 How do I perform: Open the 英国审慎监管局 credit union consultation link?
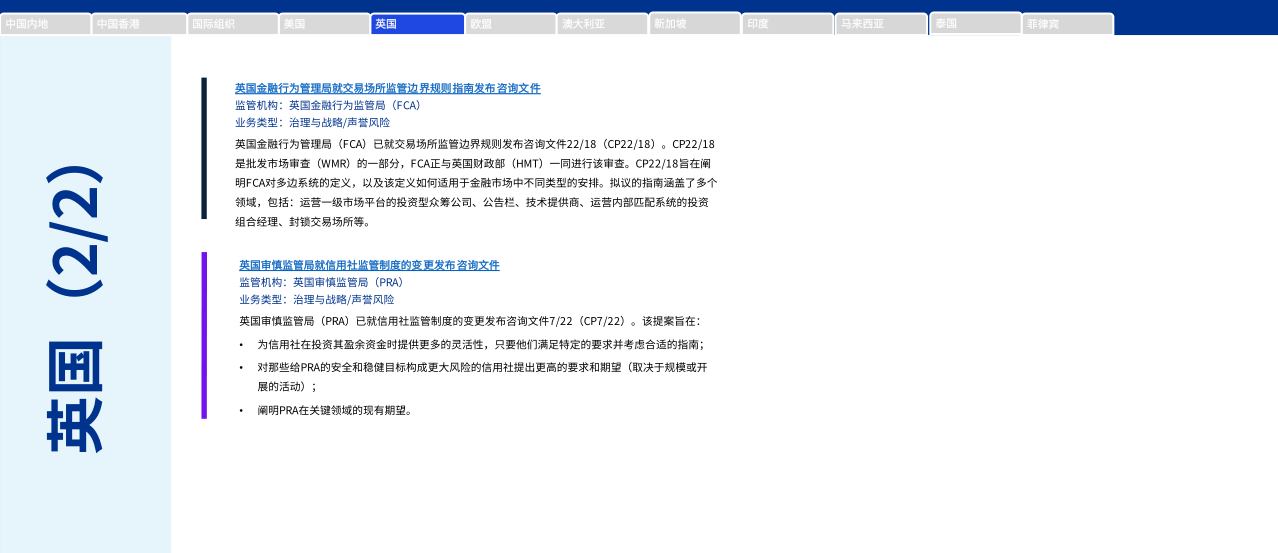tap(369, 265)
